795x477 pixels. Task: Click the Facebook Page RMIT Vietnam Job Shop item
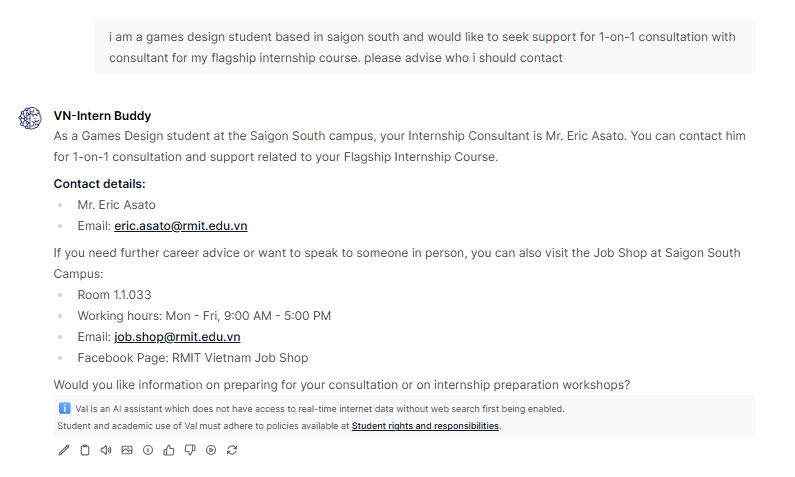coord(192,358)
